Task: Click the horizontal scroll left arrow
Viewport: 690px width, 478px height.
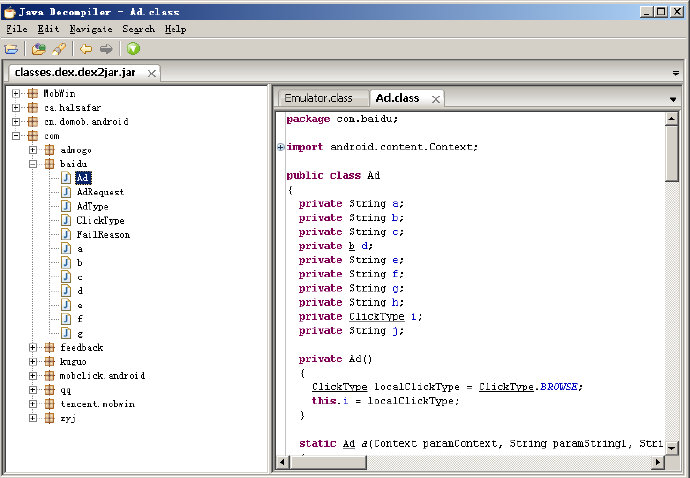Action: pos(283,462)
